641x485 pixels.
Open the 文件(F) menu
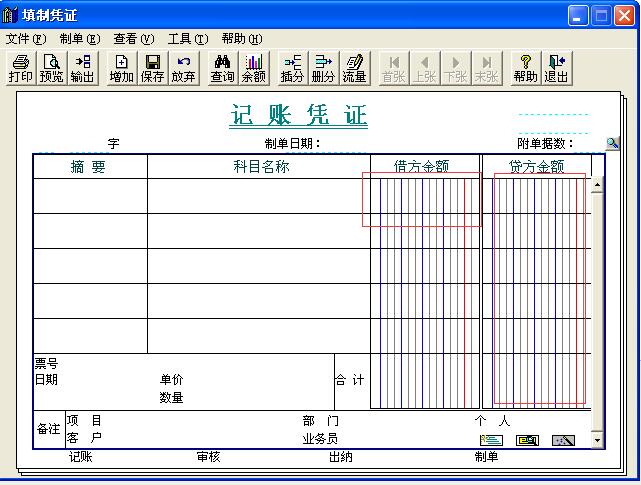click(26, 39)
